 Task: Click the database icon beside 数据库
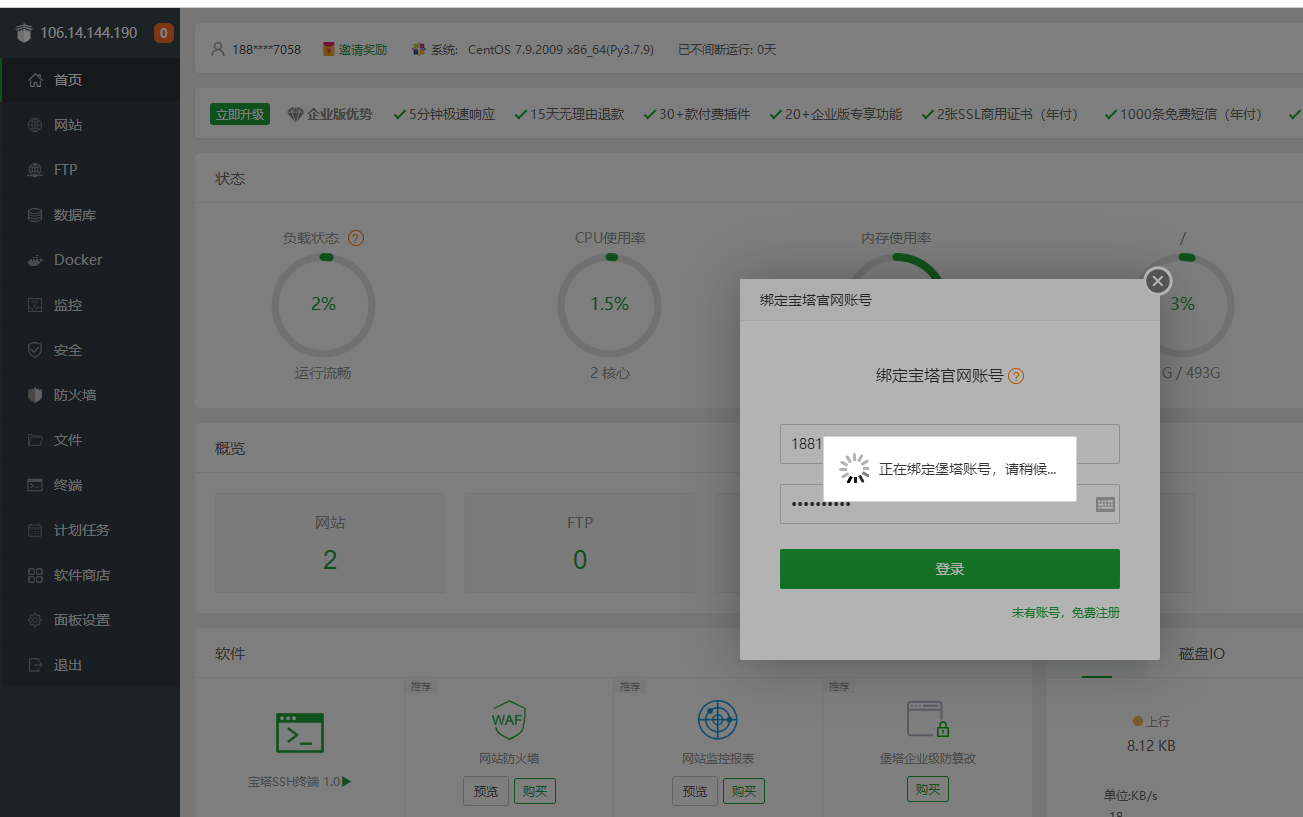coord(35,215)
